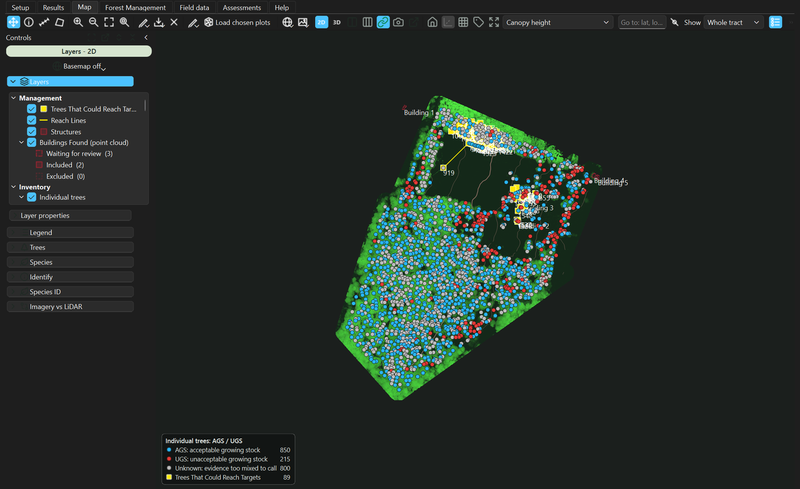Screen dimensions: 800x489
Task: Switch the map to 3D mode
Action: tap(337, 22)
